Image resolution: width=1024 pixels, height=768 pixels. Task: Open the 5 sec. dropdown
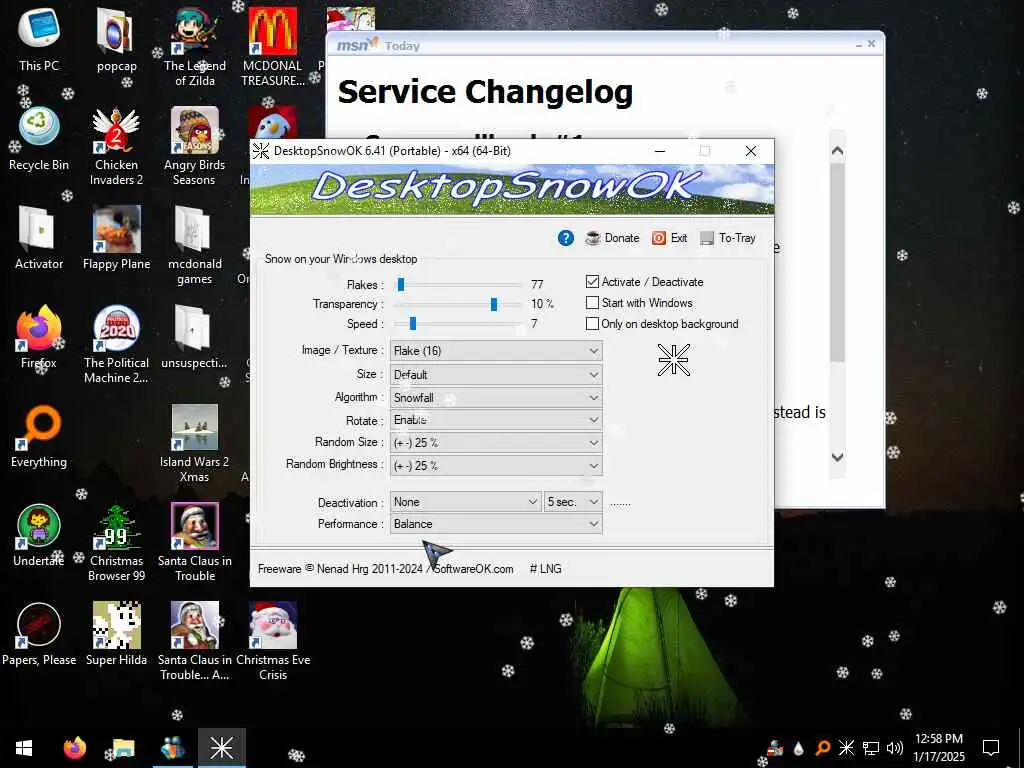coord(573,502)
